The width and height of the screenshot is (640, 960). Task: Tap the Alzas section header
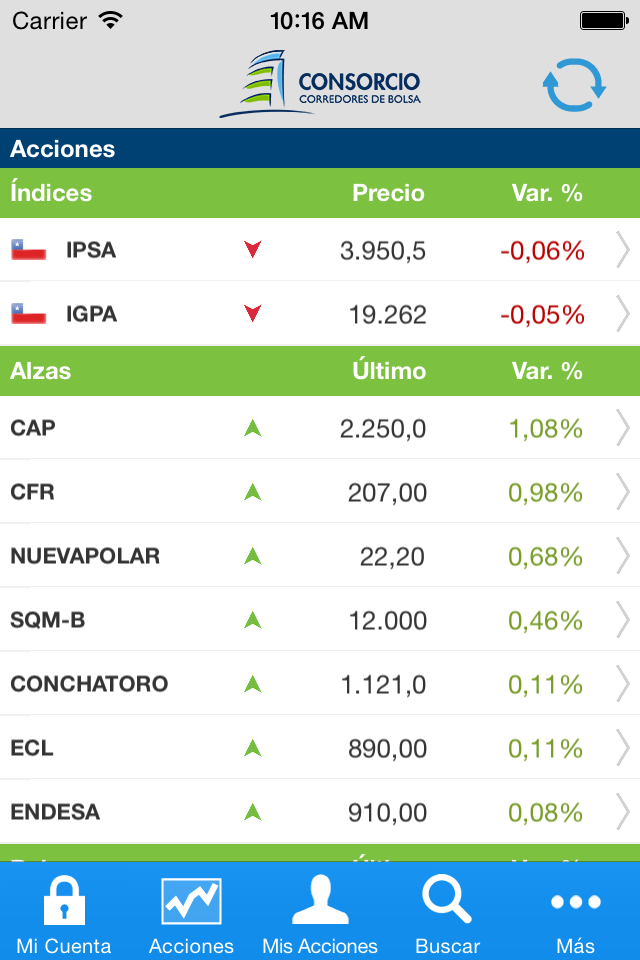click(x=41, y=371)
